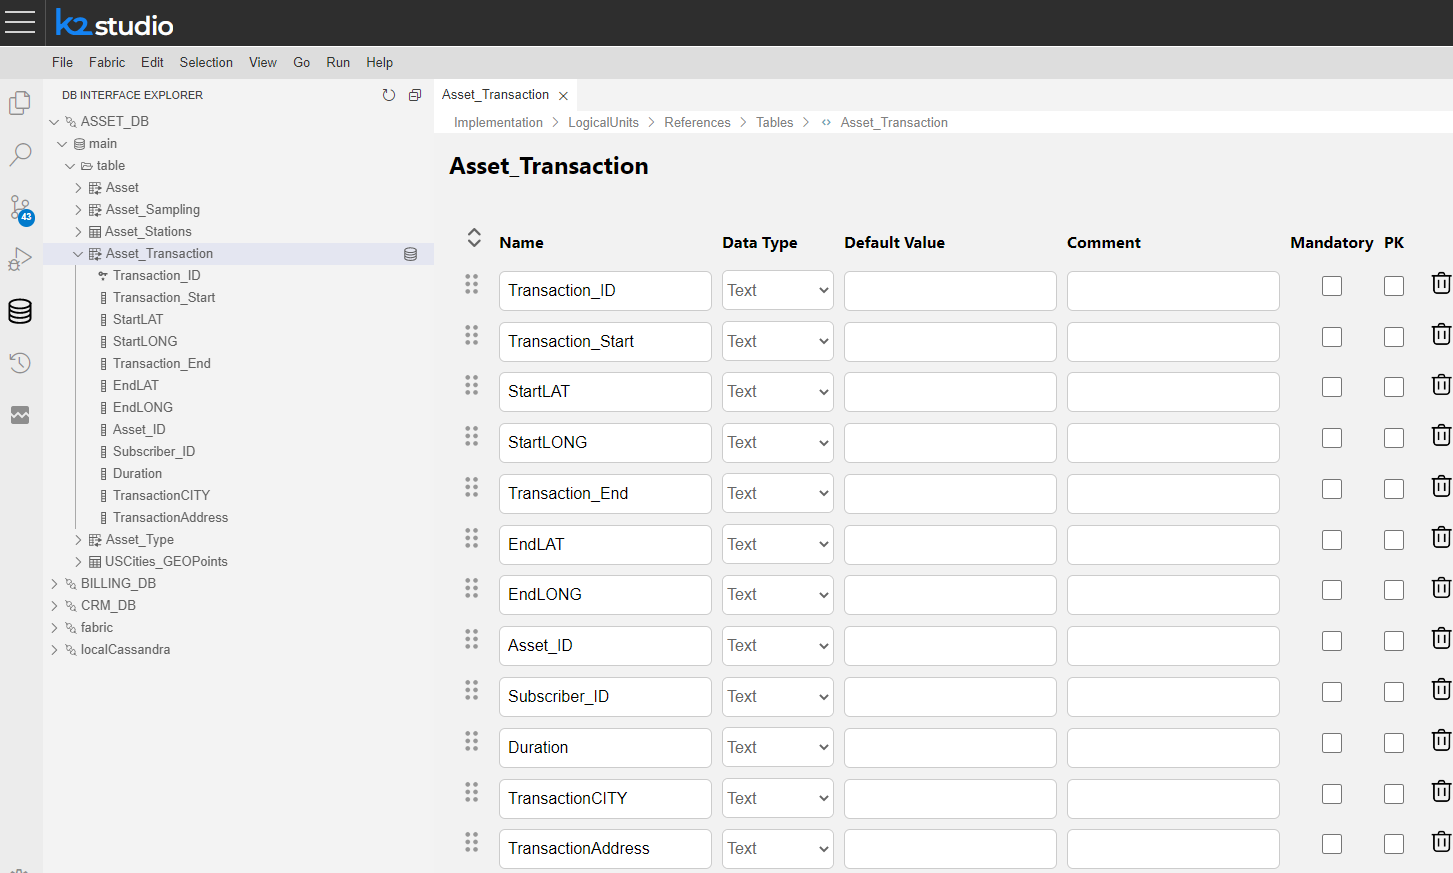Check PK for Transaction_ID field
This screenshot has height=873, width=1453.
click(x=1393, y=287)
